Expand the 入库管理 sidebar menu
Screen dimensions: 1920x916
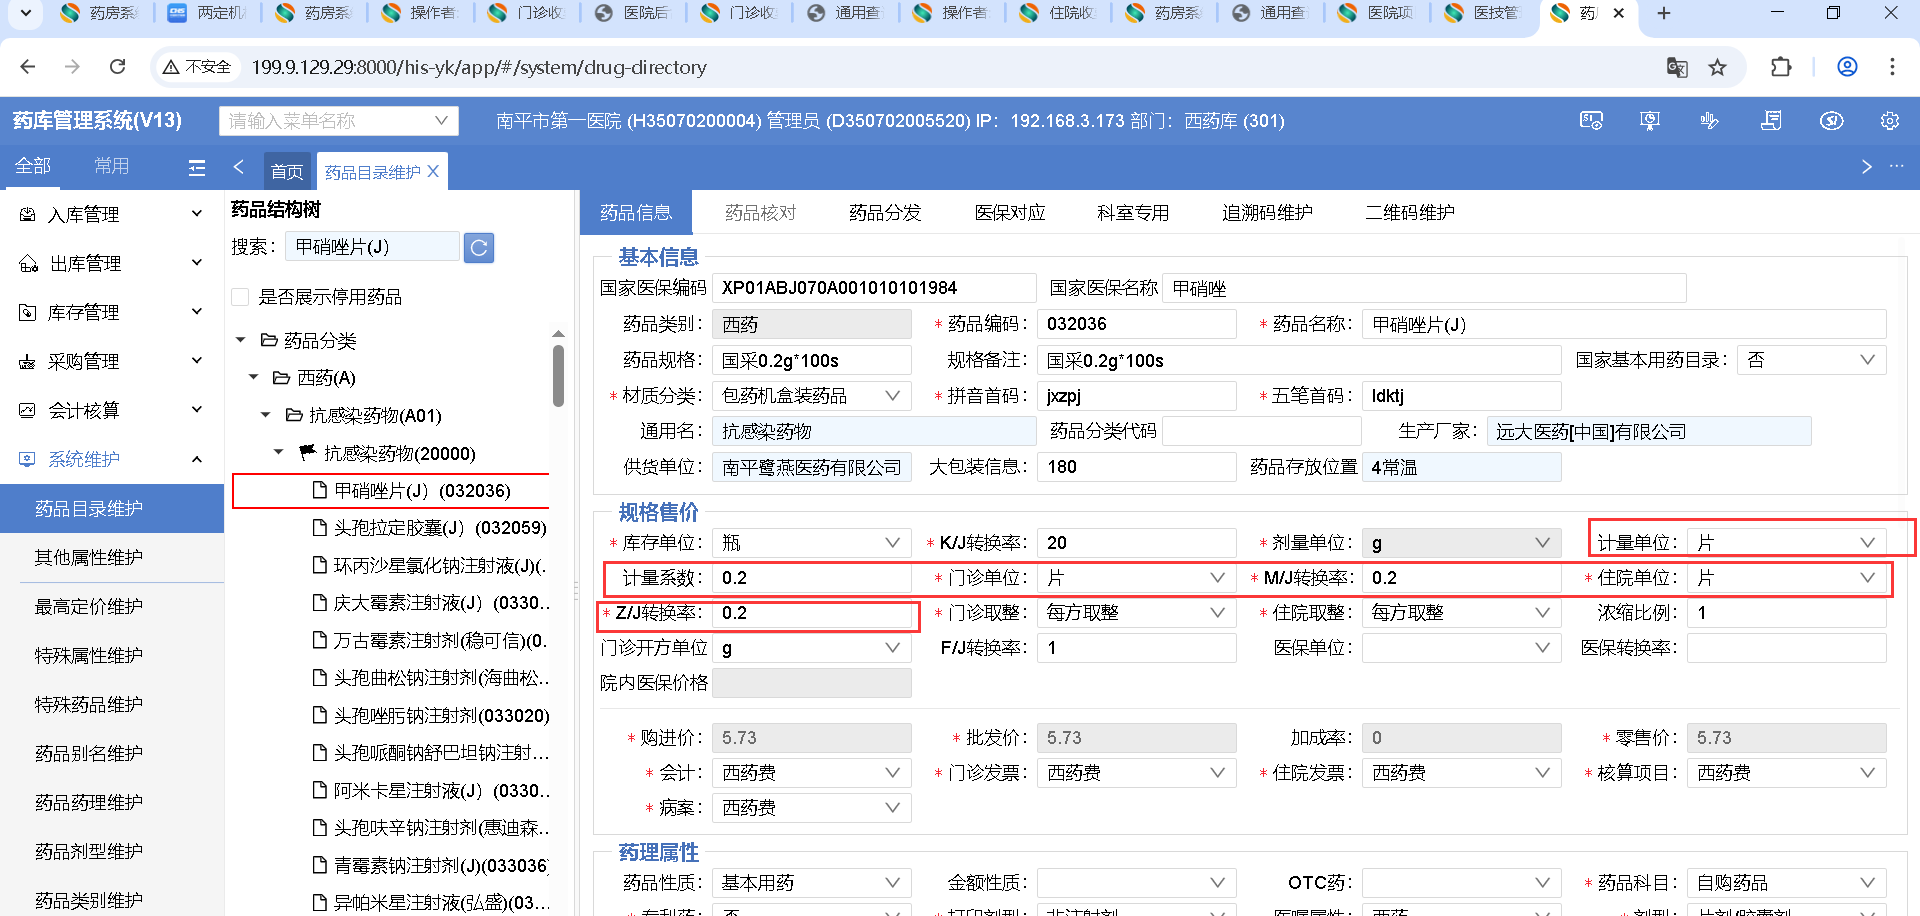197,213
